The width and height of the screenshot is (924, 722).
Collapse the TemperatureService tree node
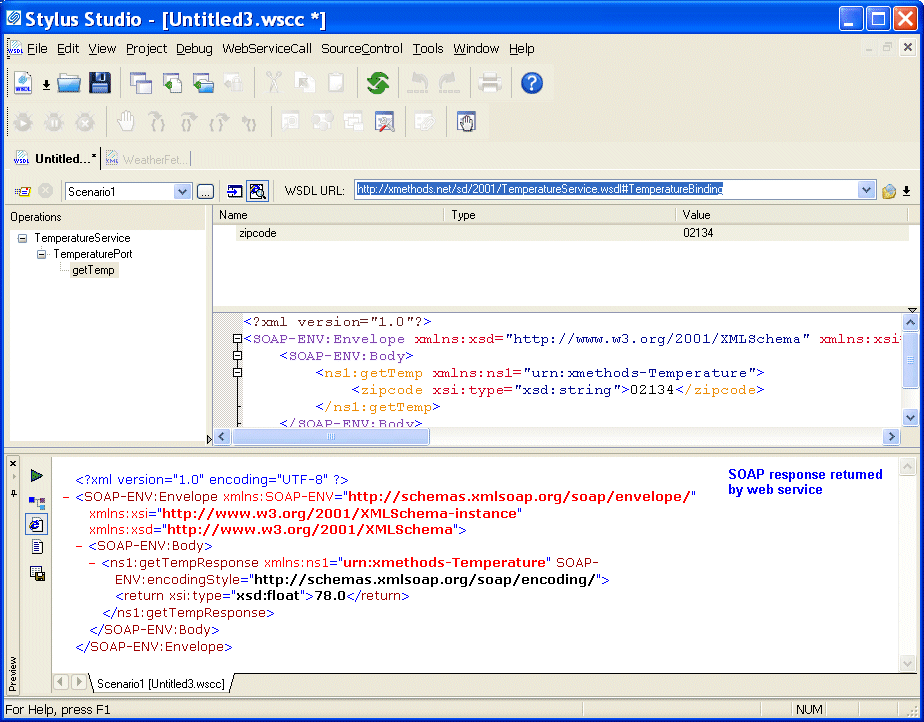(23, 238)
